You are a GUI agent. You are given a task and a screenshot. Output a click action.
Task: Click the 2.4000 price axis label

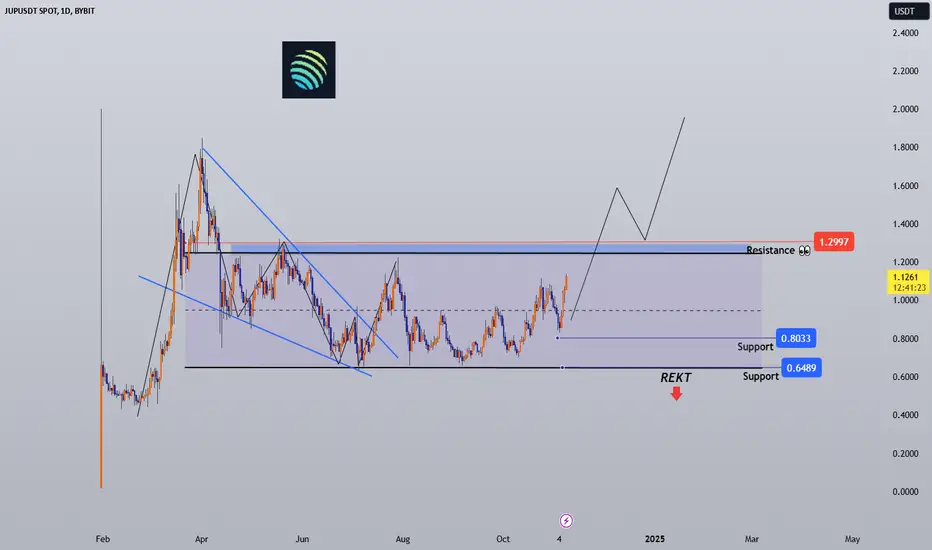[905, 33]
